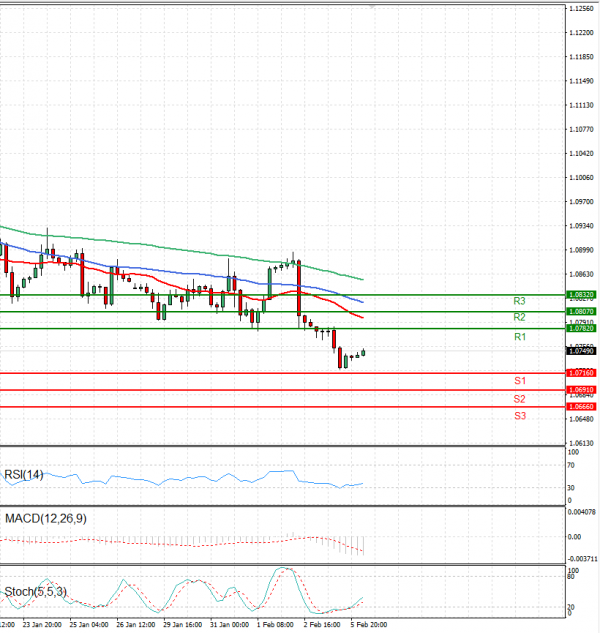Select the current price tag 1.07490
The image size is (600, 633).
click(x=581, y=351)
